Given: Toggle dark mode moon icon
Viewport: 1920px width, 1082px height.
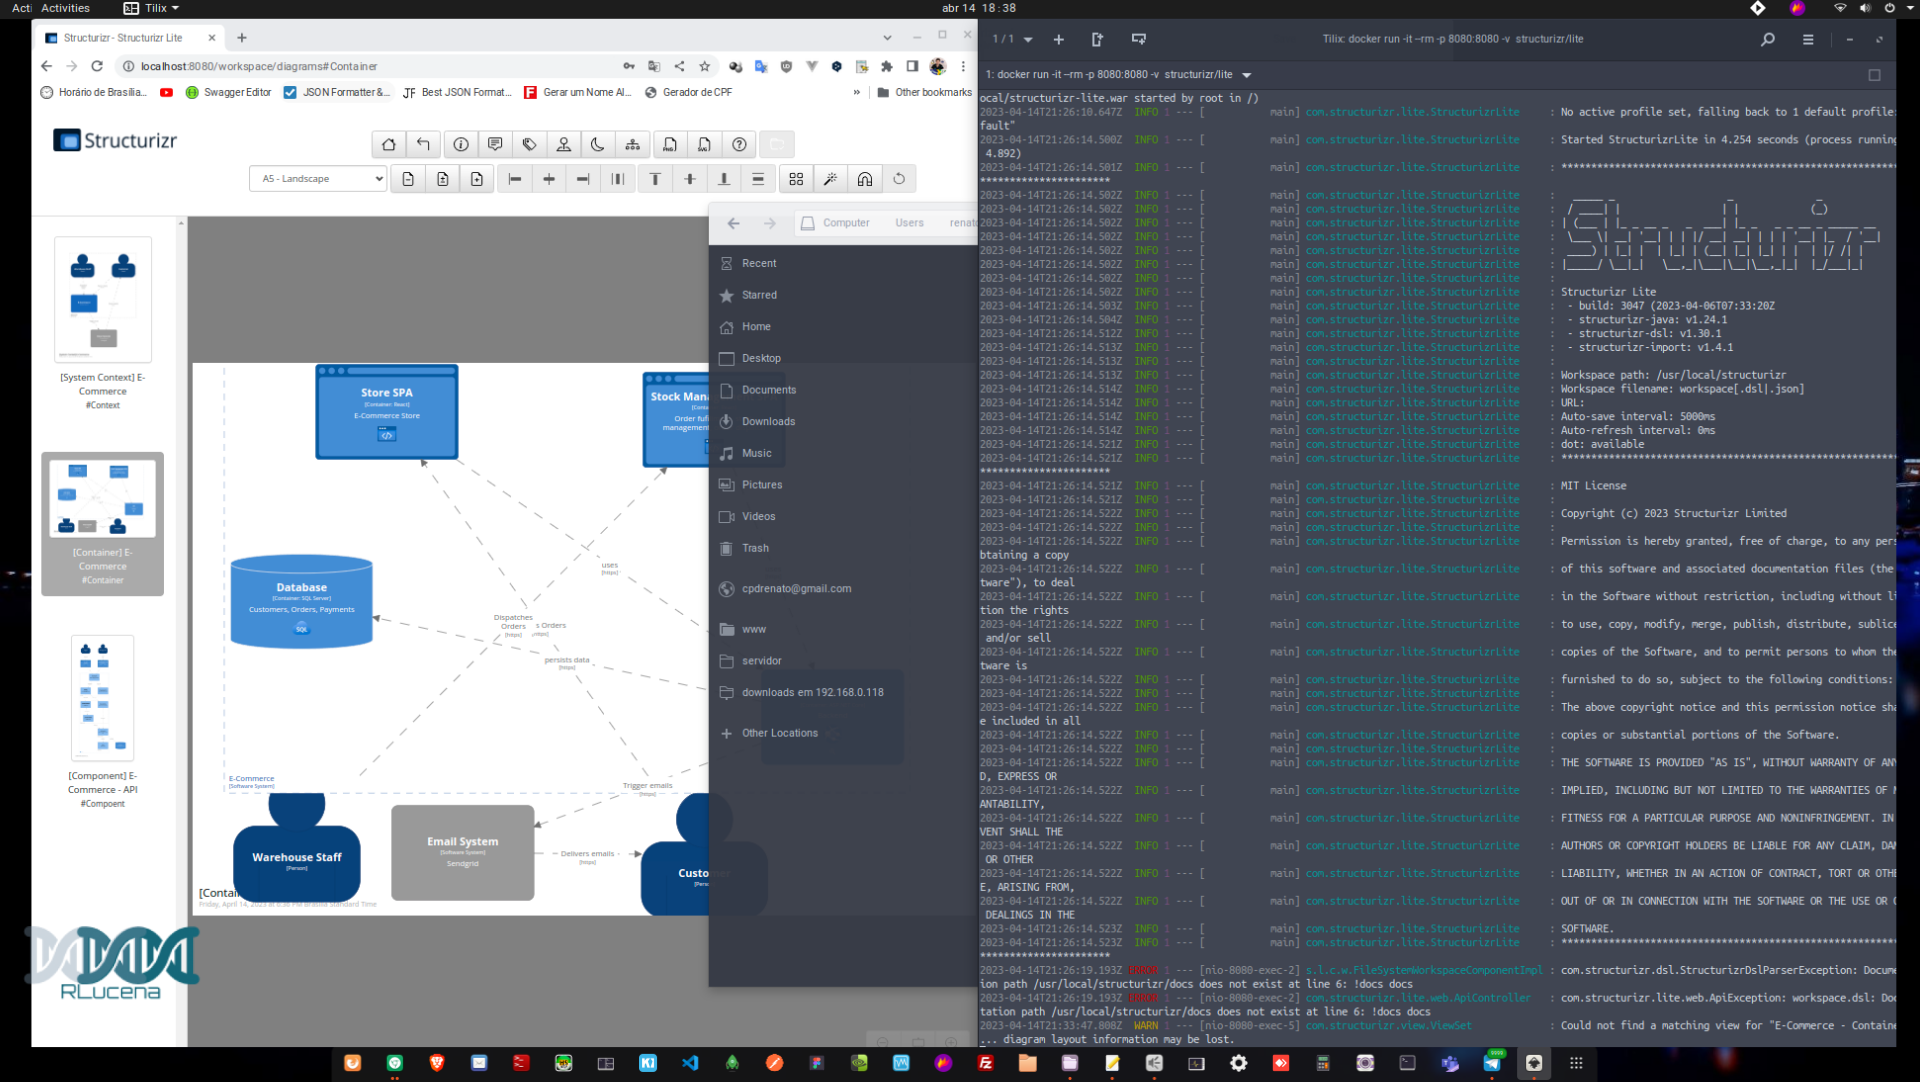Looking at the screenshot, I should click(598, 144).
